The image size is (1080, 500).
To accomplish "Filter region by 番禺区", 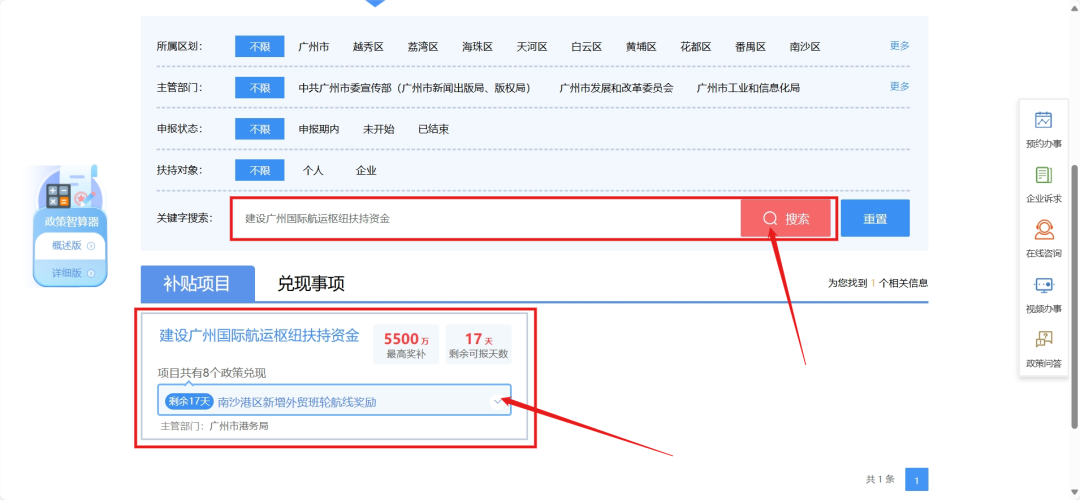I will pyautogui.click(x=750, y=47).
